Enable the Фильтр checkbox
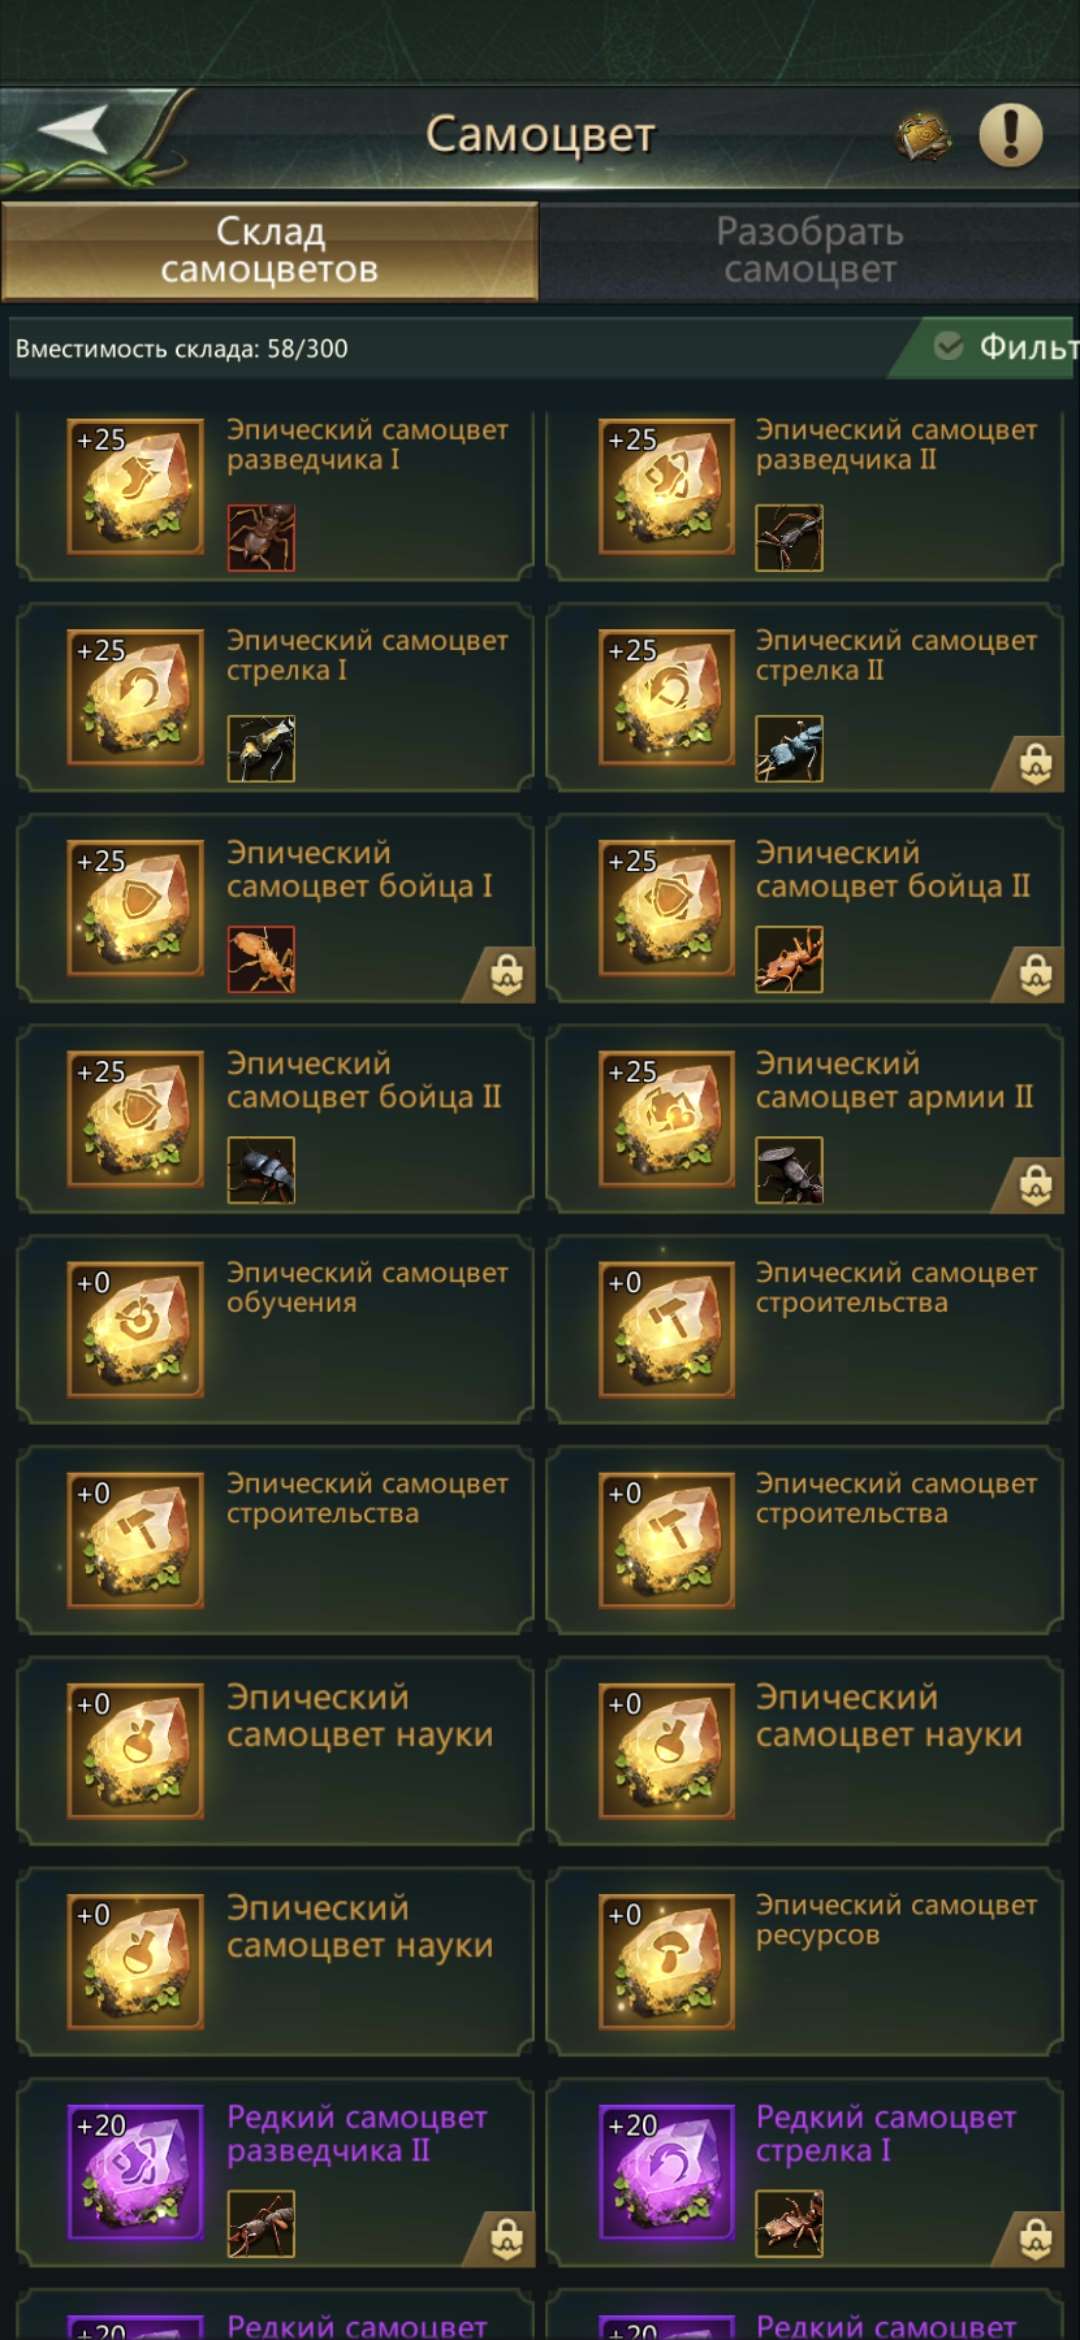Viewport: 1080px width, 2340px height. [948, 347]
